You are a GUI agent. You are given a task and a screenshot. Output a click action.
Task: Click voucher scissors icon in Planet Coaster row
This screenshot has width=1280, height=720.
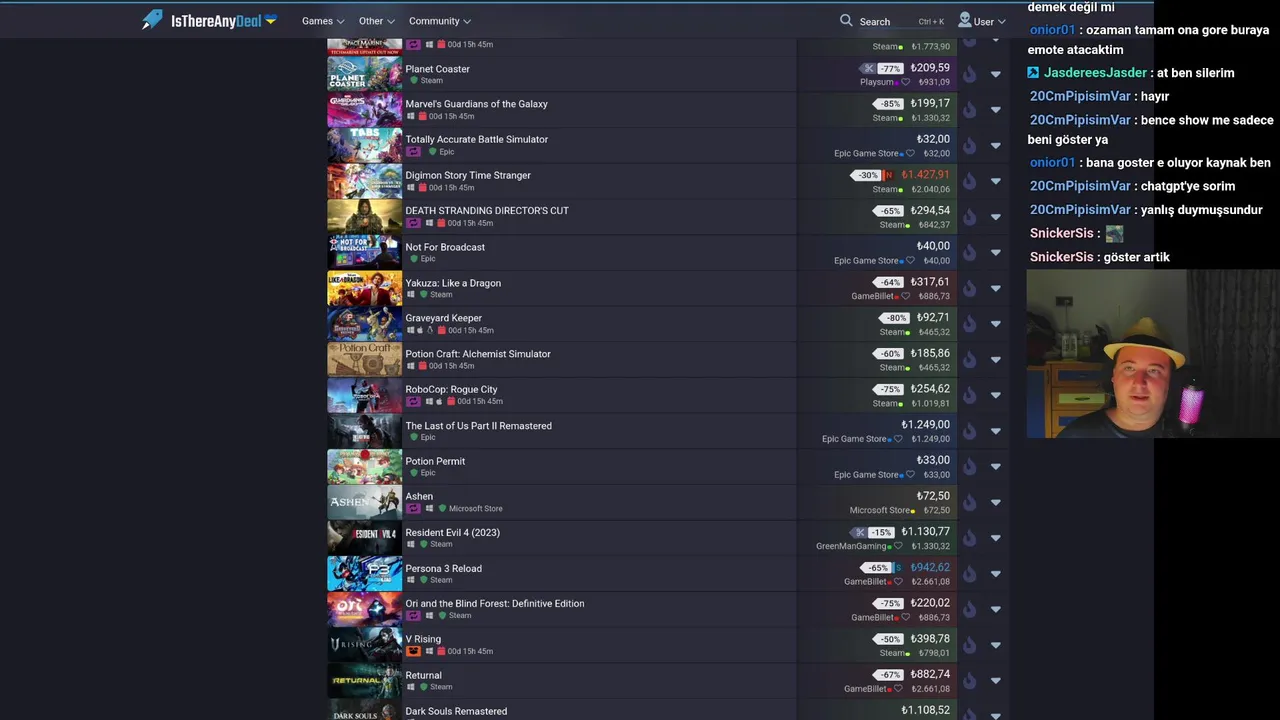[x=867, y=68]
